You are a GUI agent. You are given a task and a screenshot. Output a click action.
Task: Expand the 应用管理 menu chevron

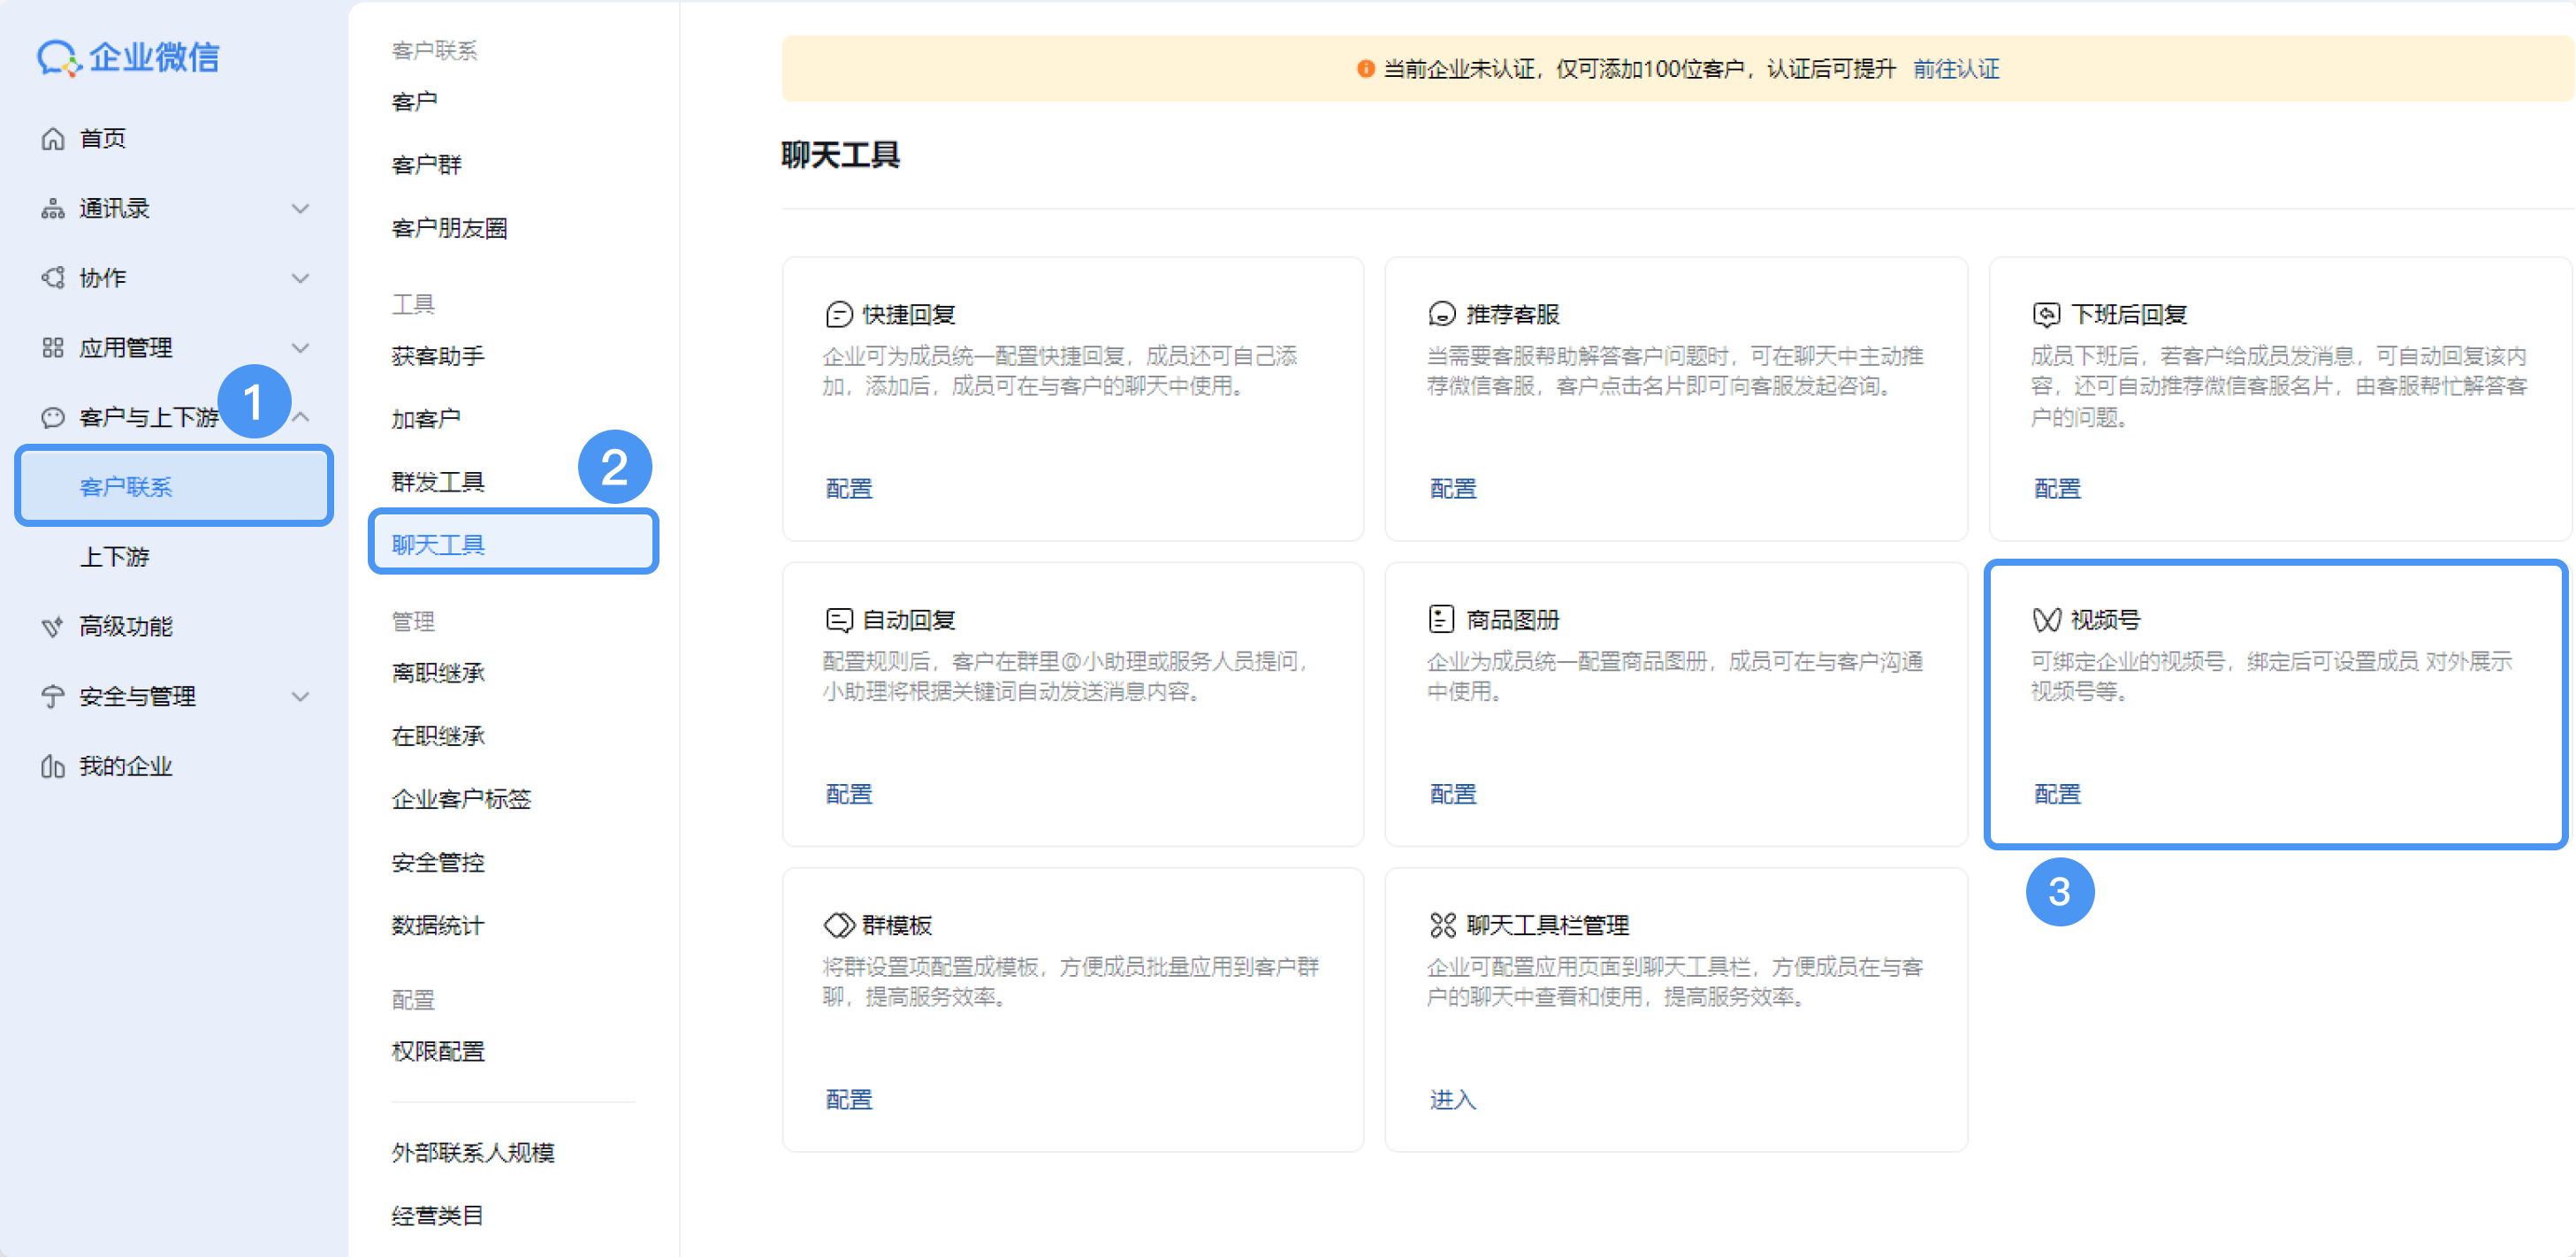click(x=300, y=348)
